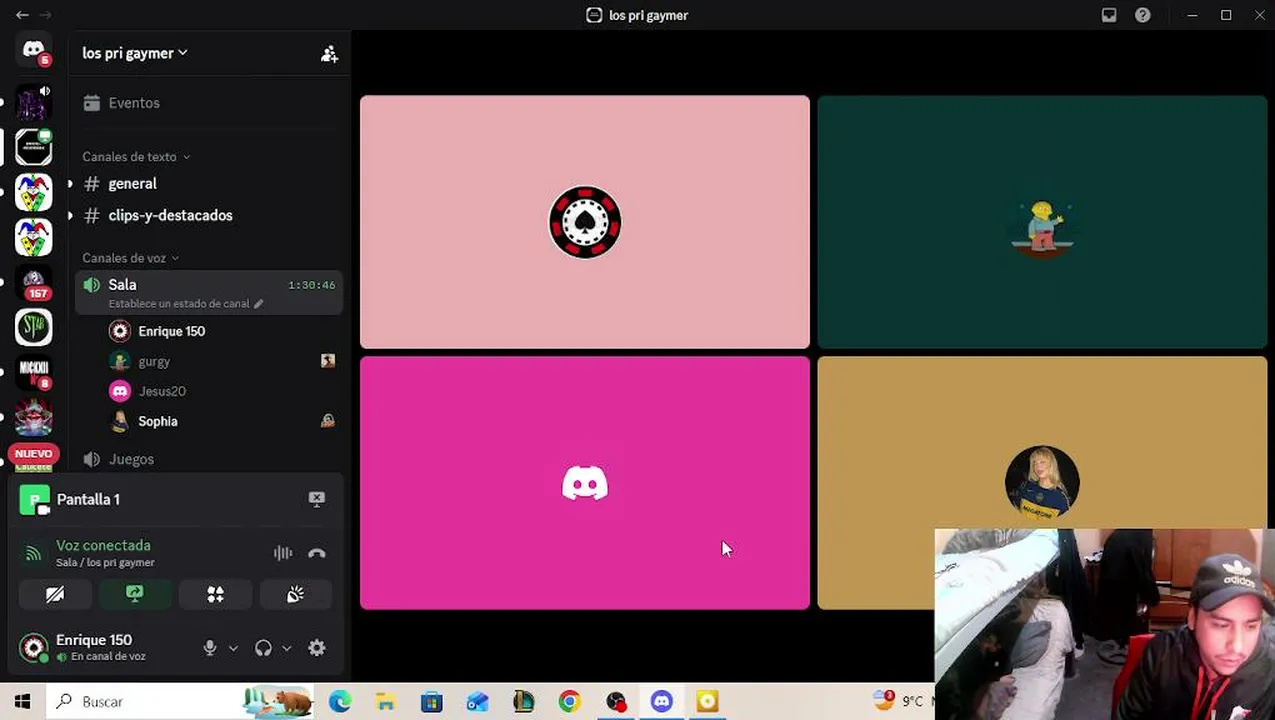
Task: Focus the pink poker chip video tile
Action: pyautogui.click(x=585, y=222)
